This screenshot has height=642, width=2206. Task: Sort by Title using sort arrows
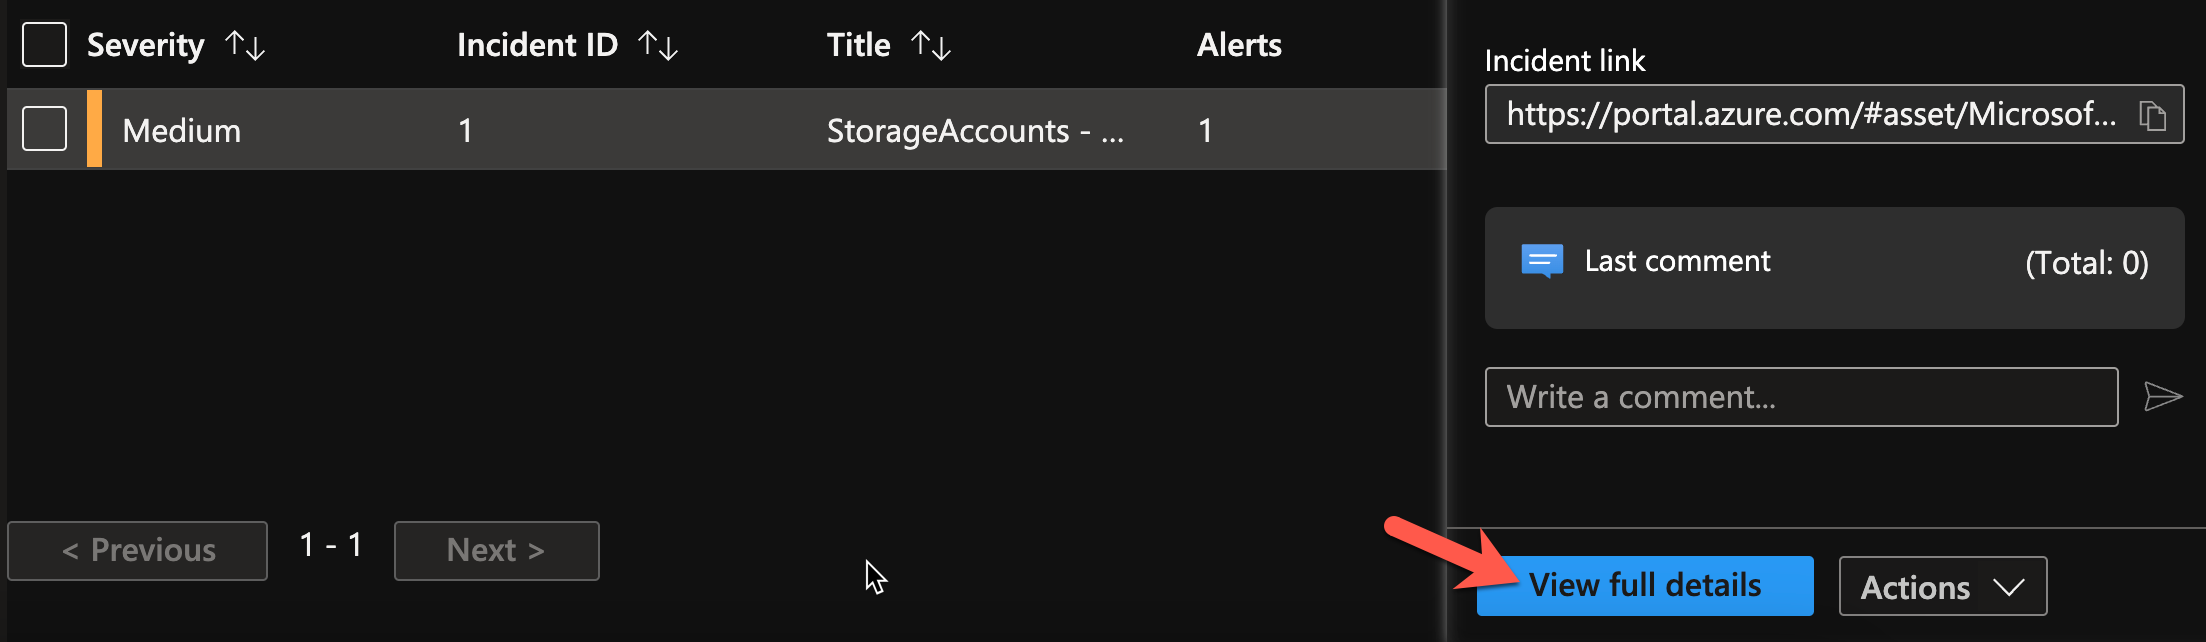pyautogui.click(x=931, y=45)
